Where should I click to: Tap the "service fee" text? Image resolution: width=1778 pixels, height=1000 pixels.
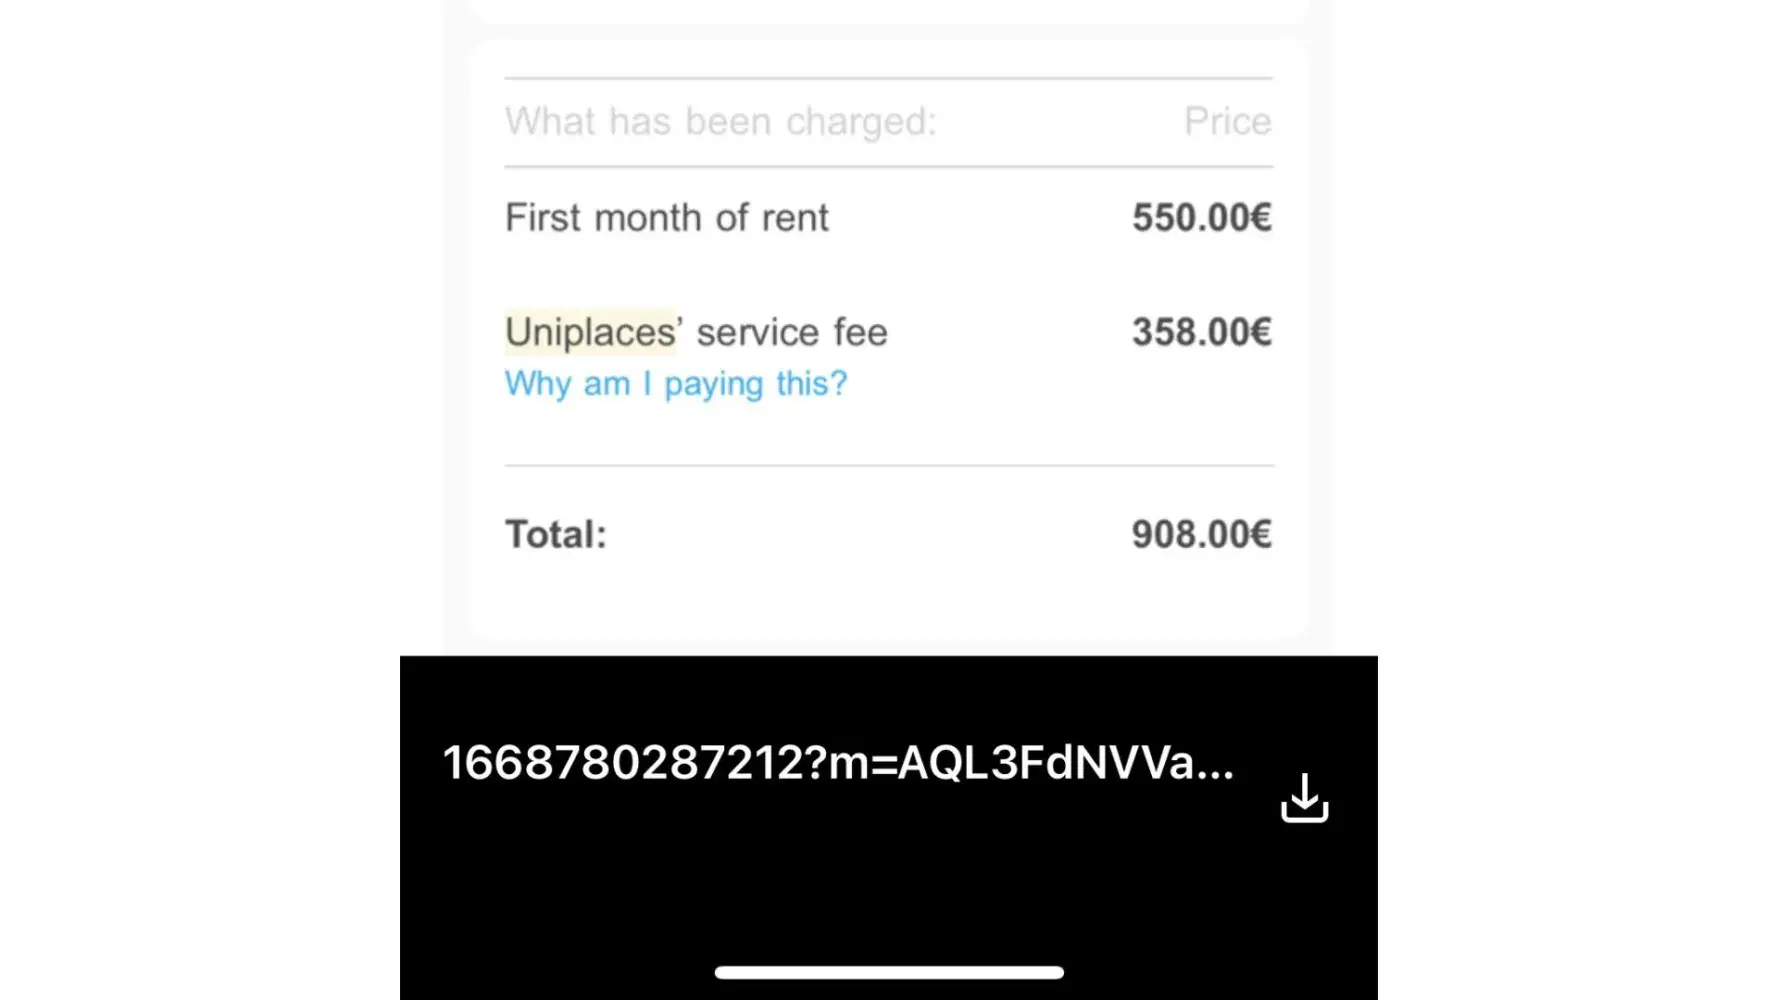(791, 332)
